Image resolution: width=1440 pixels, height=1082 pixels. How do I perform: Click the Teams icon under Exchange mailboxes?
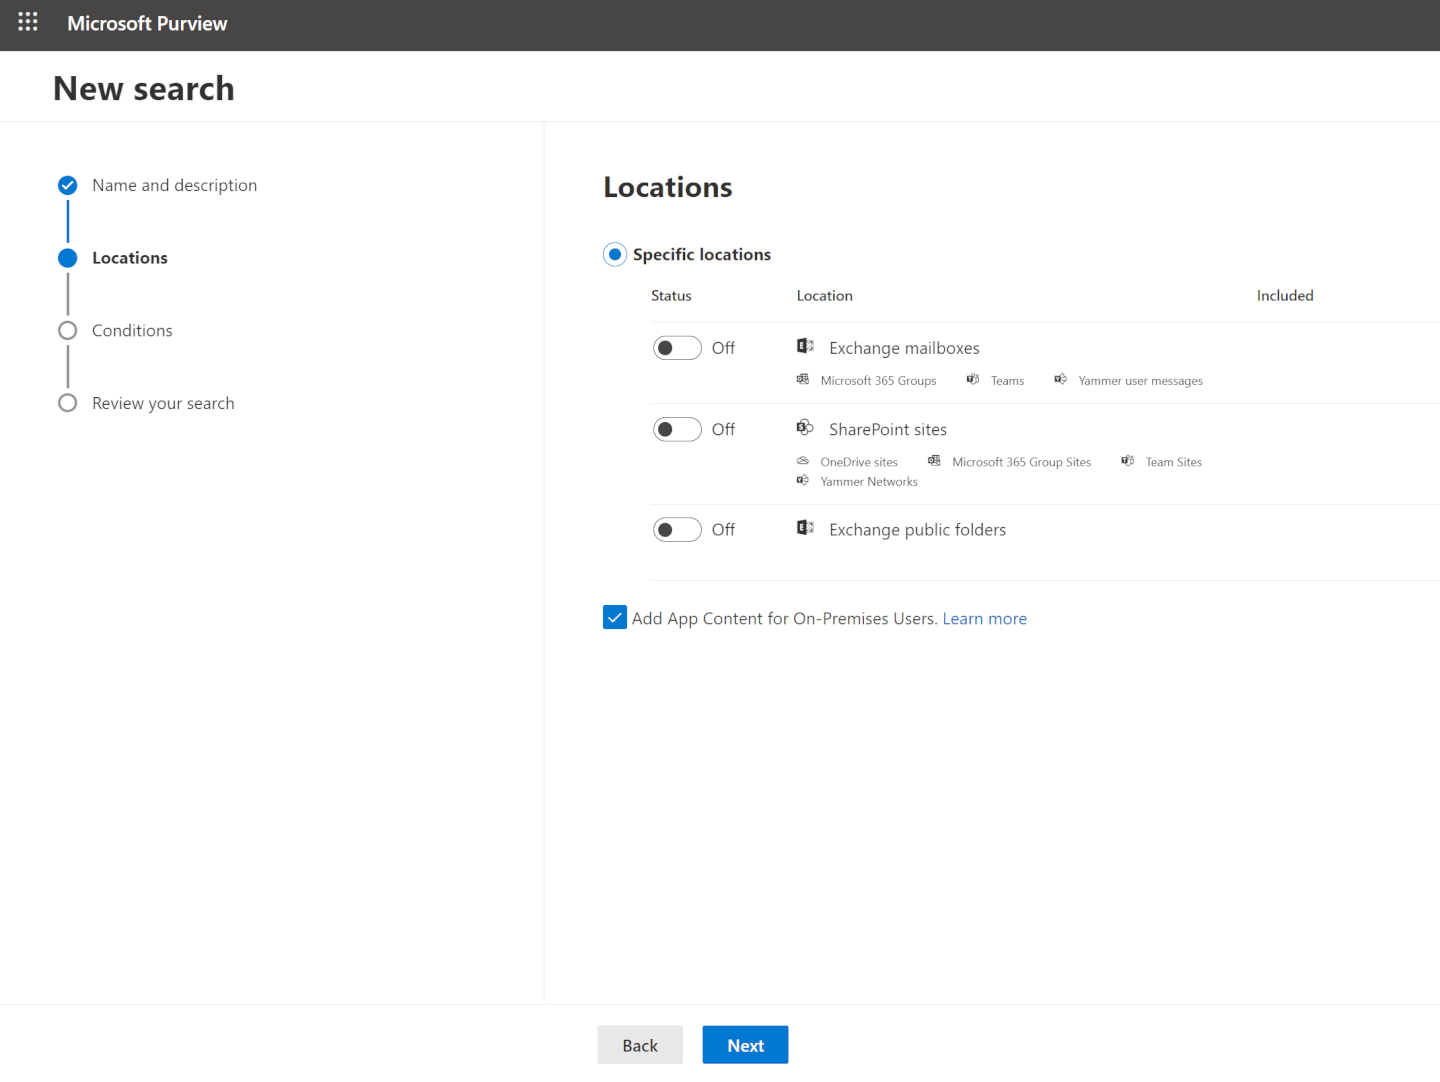973,379
